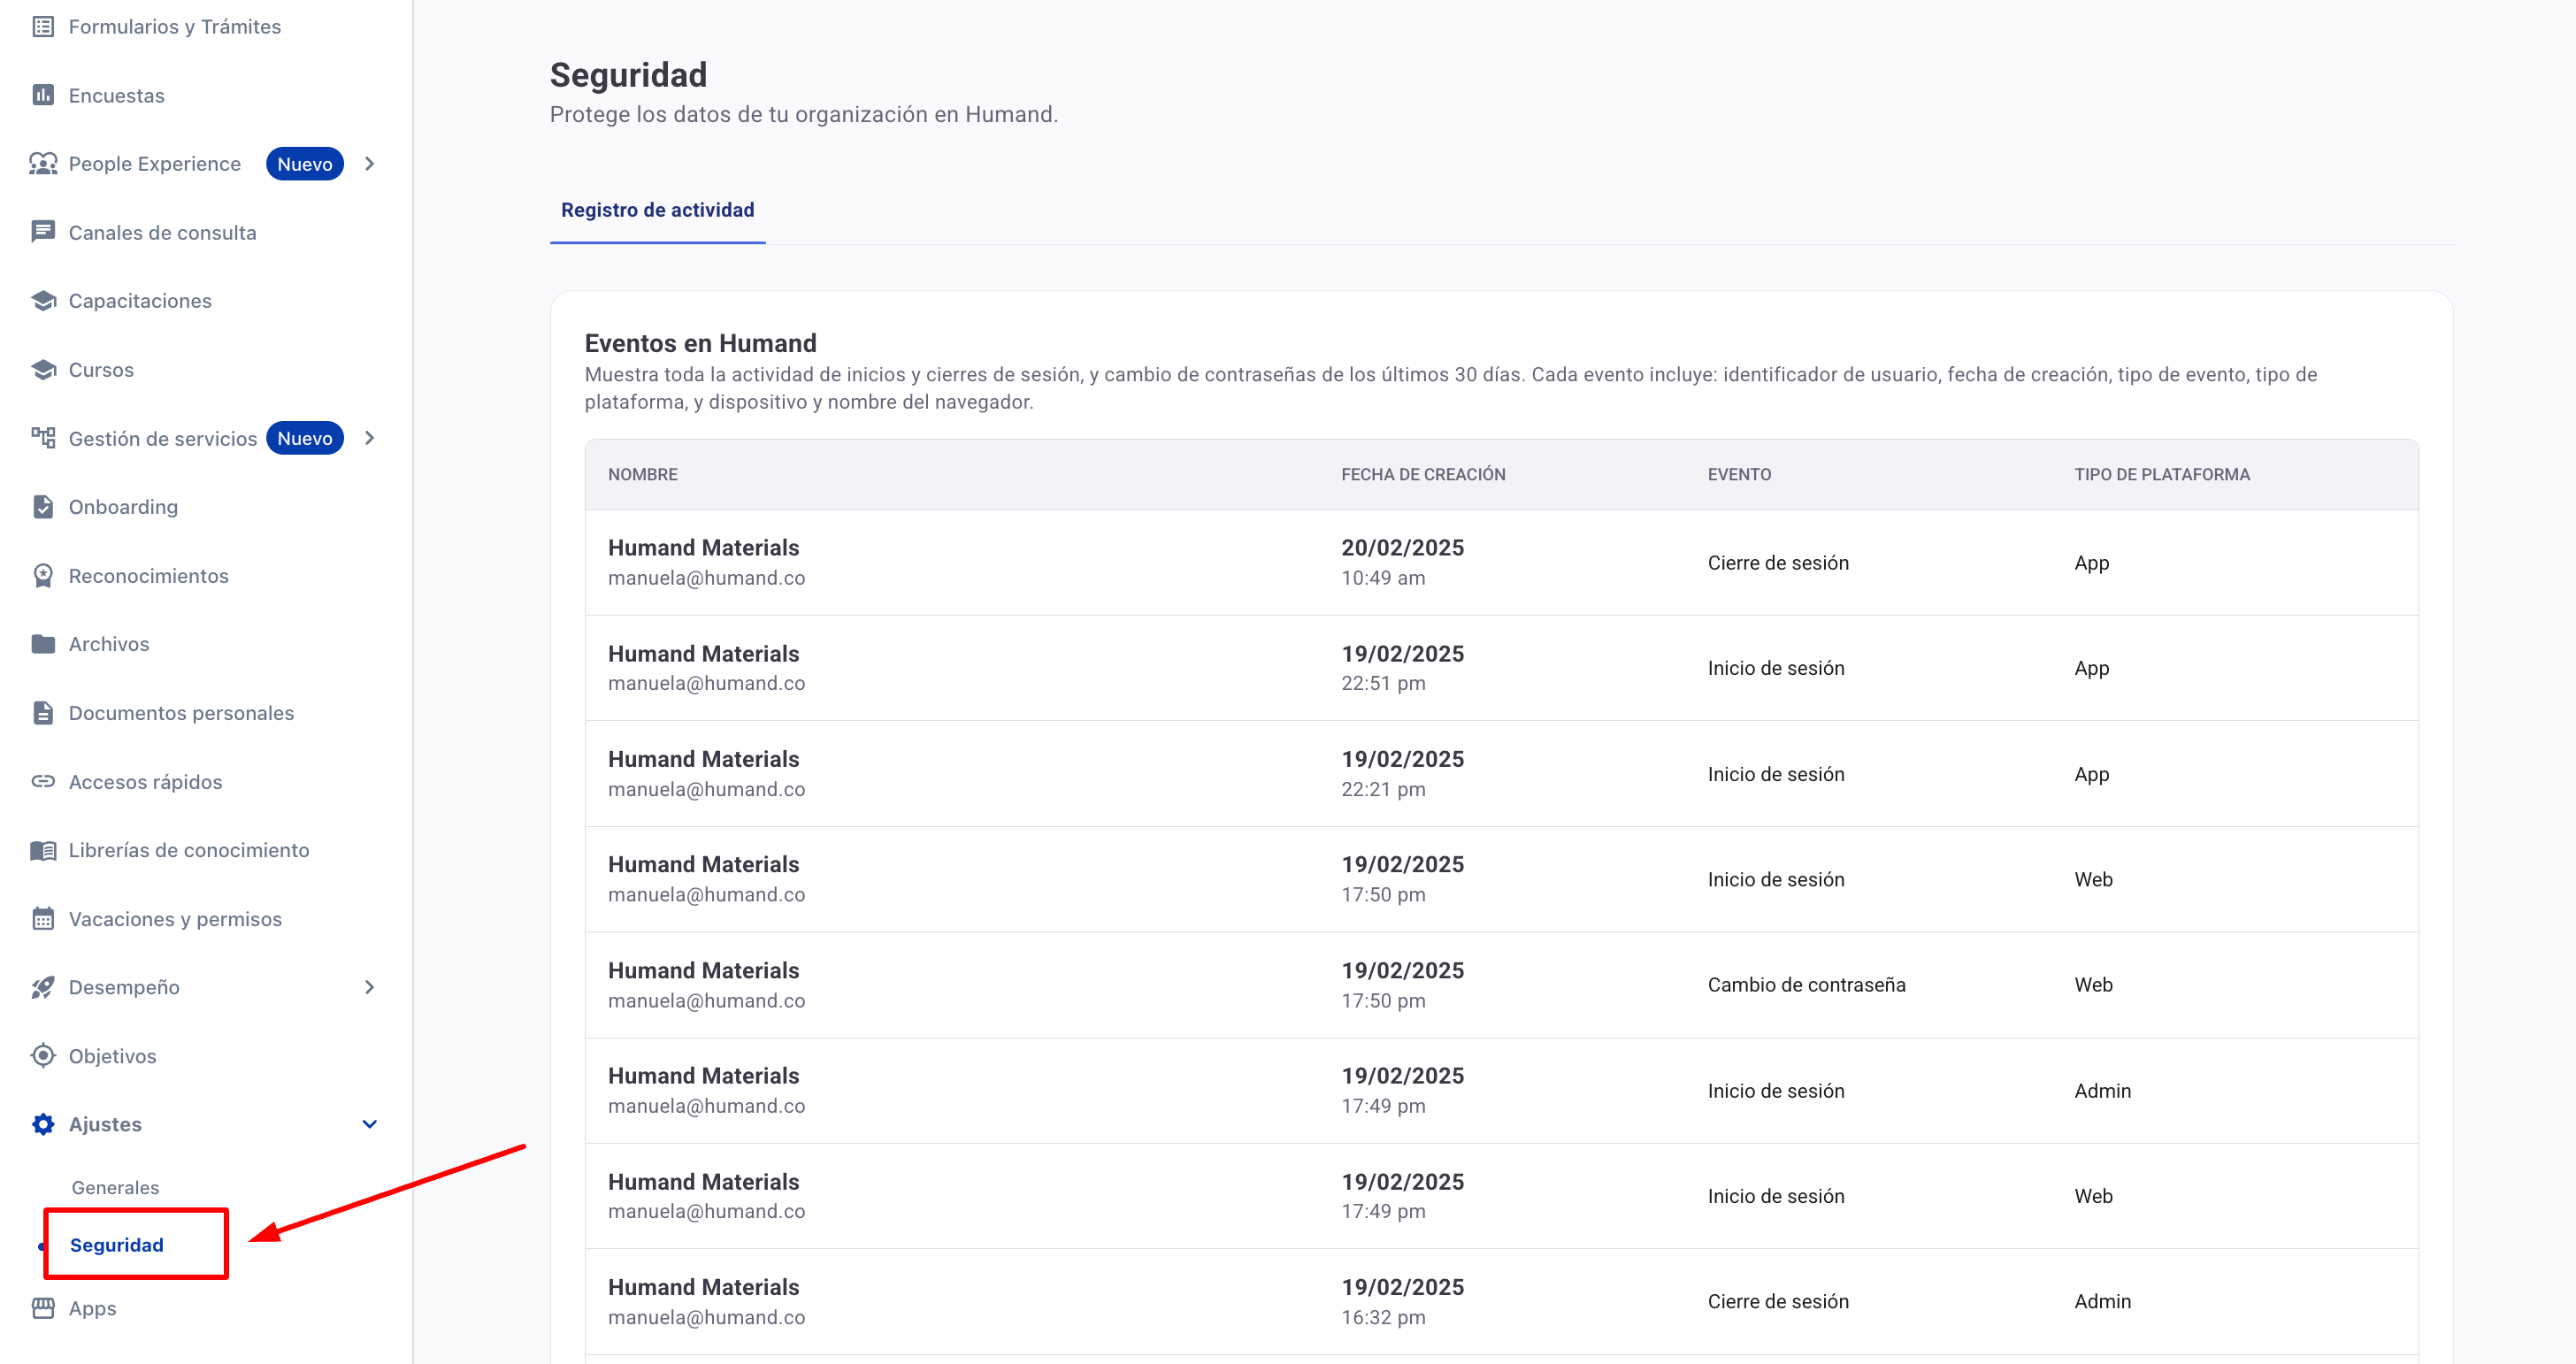This screenshot has height=1364, width=2576.
Task: Expand the Gestión de servicios submenu chevron
Action: pos(370,438)
